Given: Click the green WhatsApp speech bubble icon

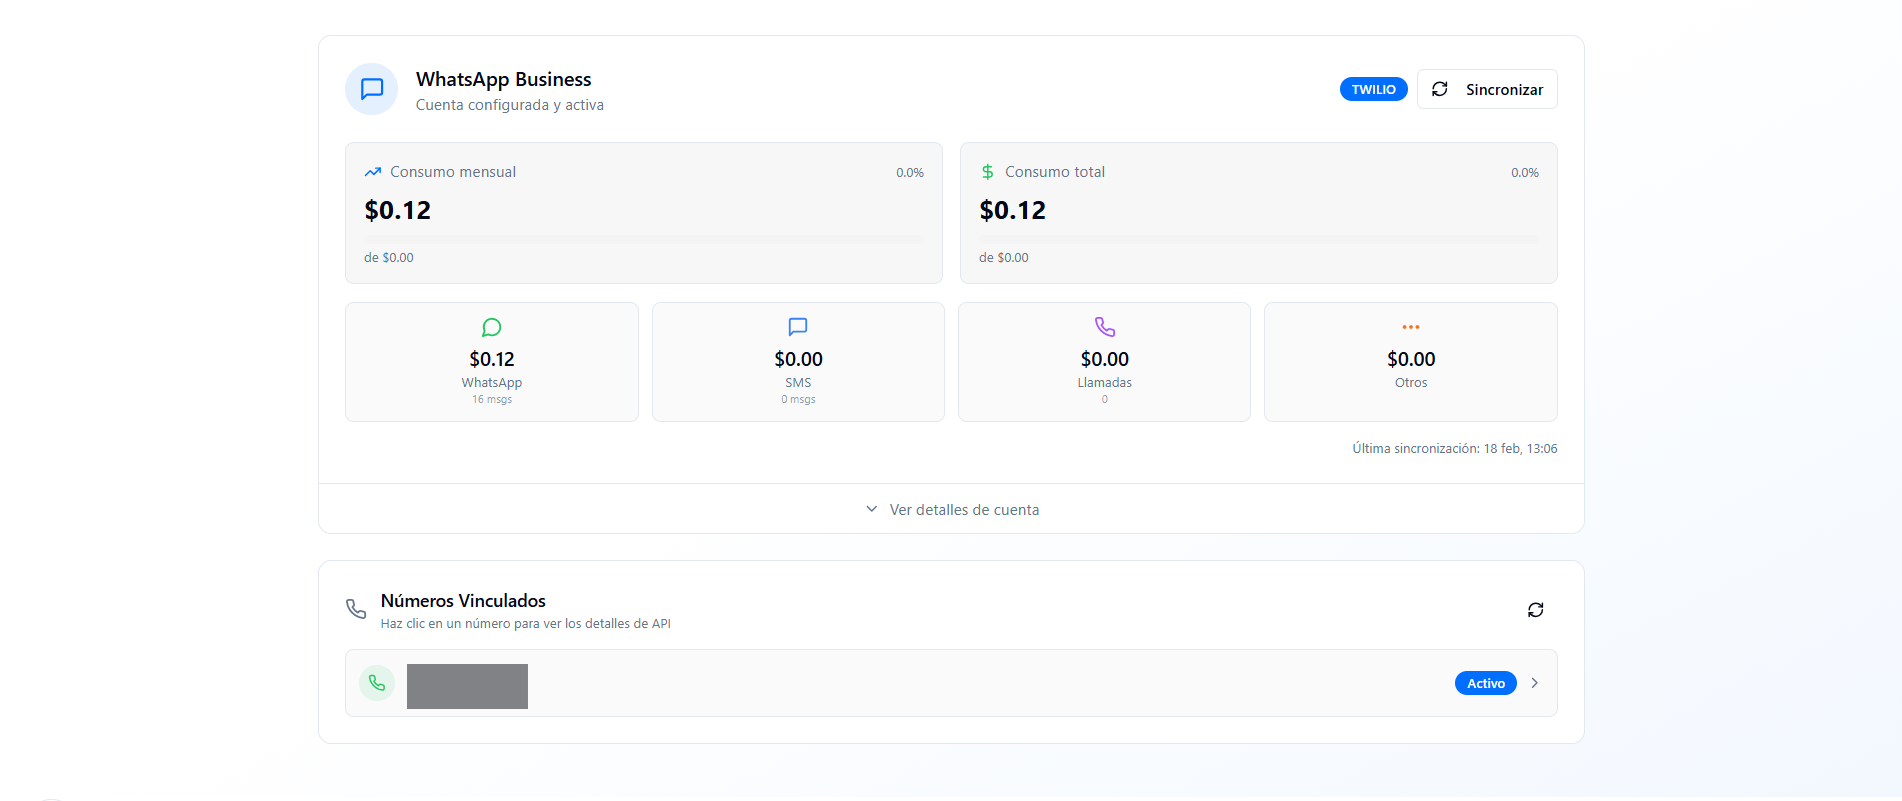Looking at the screenshot, I should point(492,327).
